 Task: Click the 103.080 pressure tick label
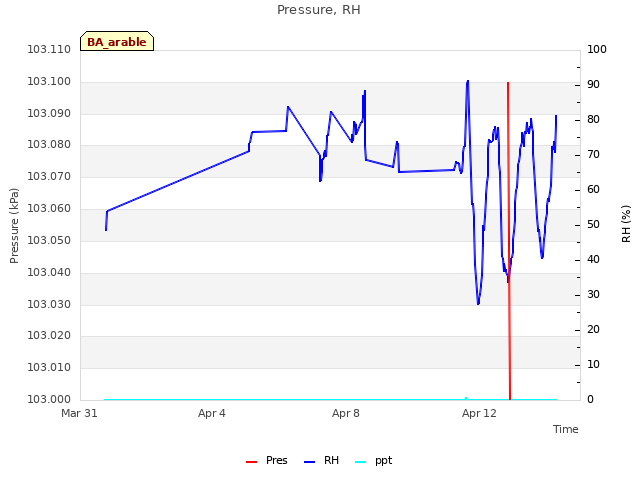click(49, 144)
